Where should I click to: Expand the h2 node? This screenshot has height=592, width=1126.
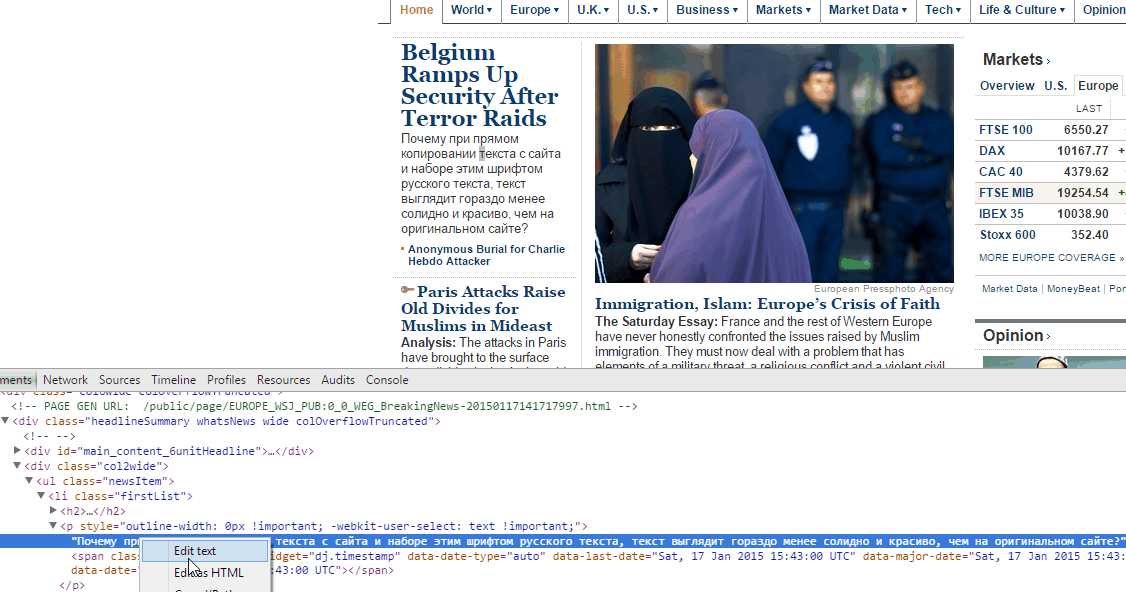tap(53, 510)
